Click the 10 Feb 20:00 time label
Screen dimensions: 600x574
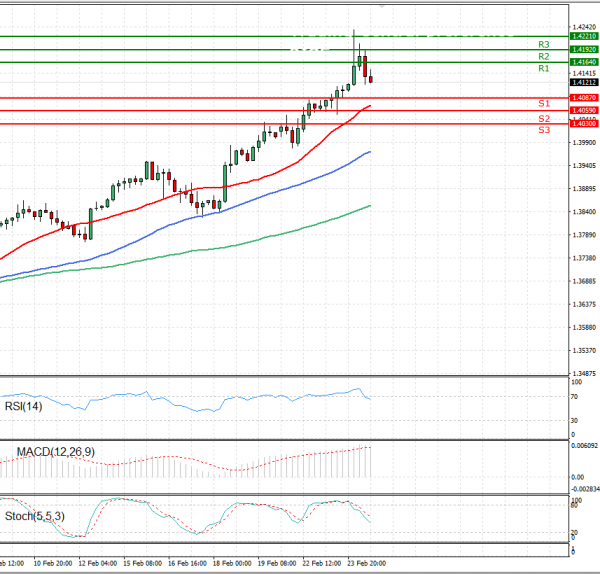[x=53, y=563]
